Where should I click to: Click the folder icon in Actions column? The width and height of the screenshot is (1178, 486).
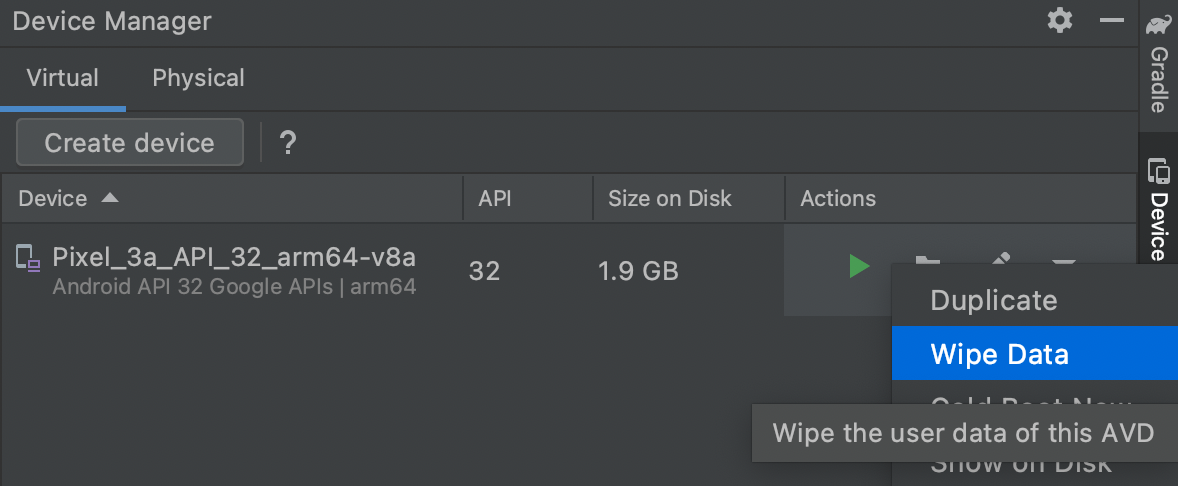[x=928, y=259]
